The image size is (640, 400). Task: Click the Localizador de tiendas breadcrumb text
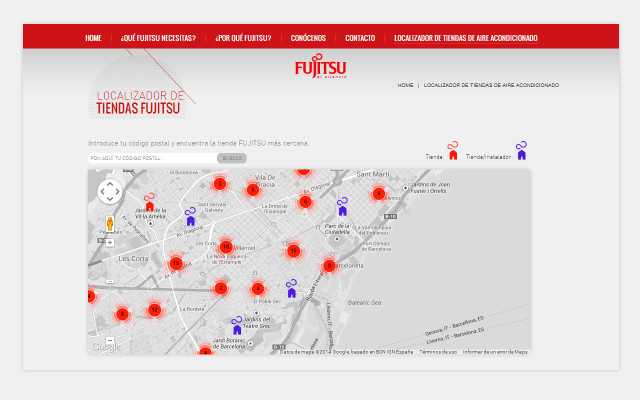(x=491, y=85)
